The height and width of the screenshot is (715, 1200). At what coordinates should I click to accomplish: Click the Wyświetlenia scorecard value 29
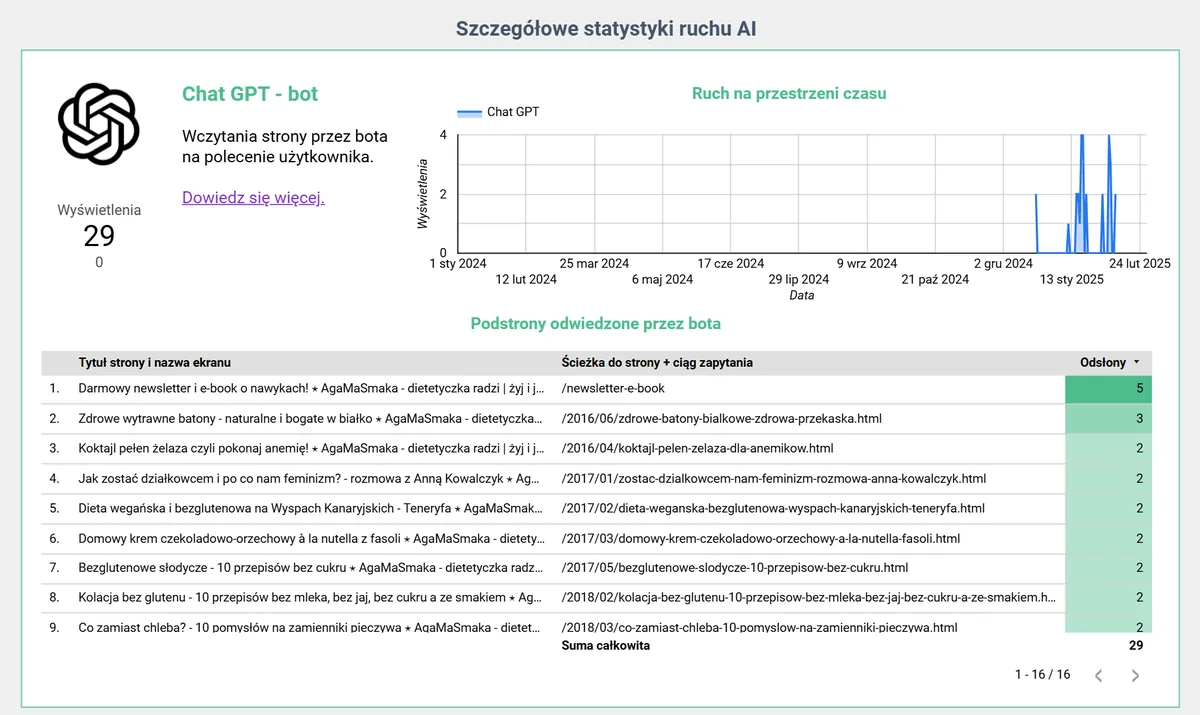pos(99,236)
